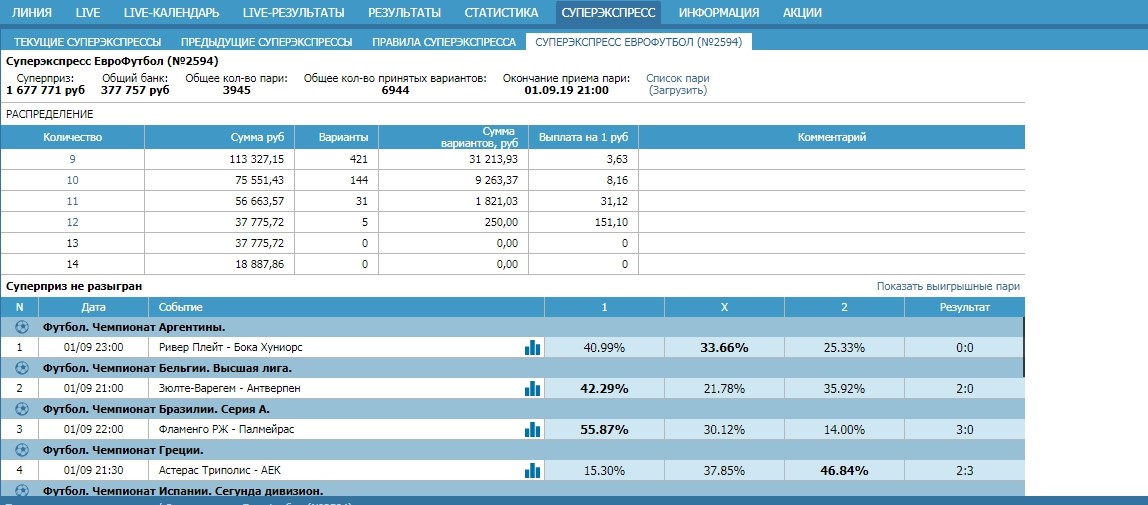The image size is (1148, 505).
Task: Switch to LIVE-КАЛЕНДАРЬ section
Action: pyautogui.click(x=171, y=13)
